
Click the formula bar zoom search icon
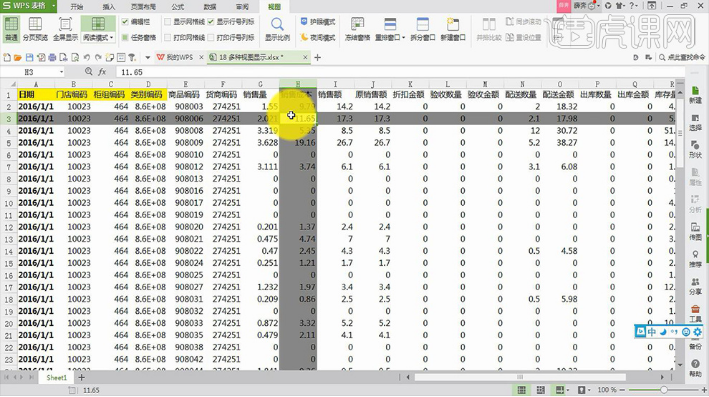click(89, 72)
